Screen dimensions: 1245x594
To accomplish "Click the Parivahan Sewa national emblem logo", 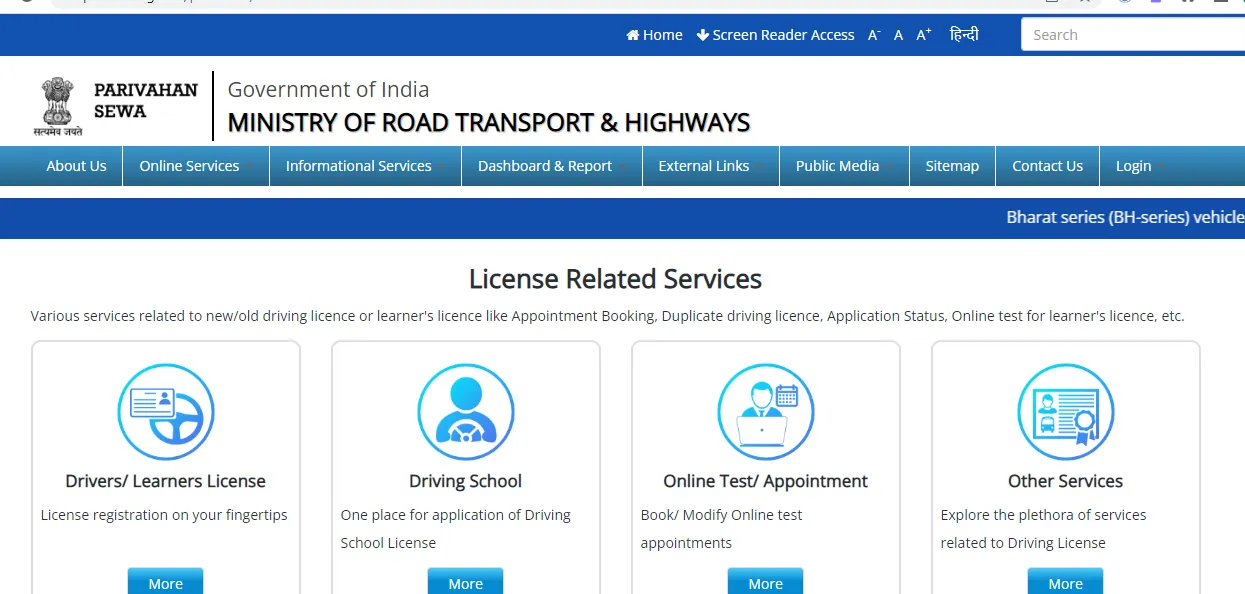I will coord(58,106).
